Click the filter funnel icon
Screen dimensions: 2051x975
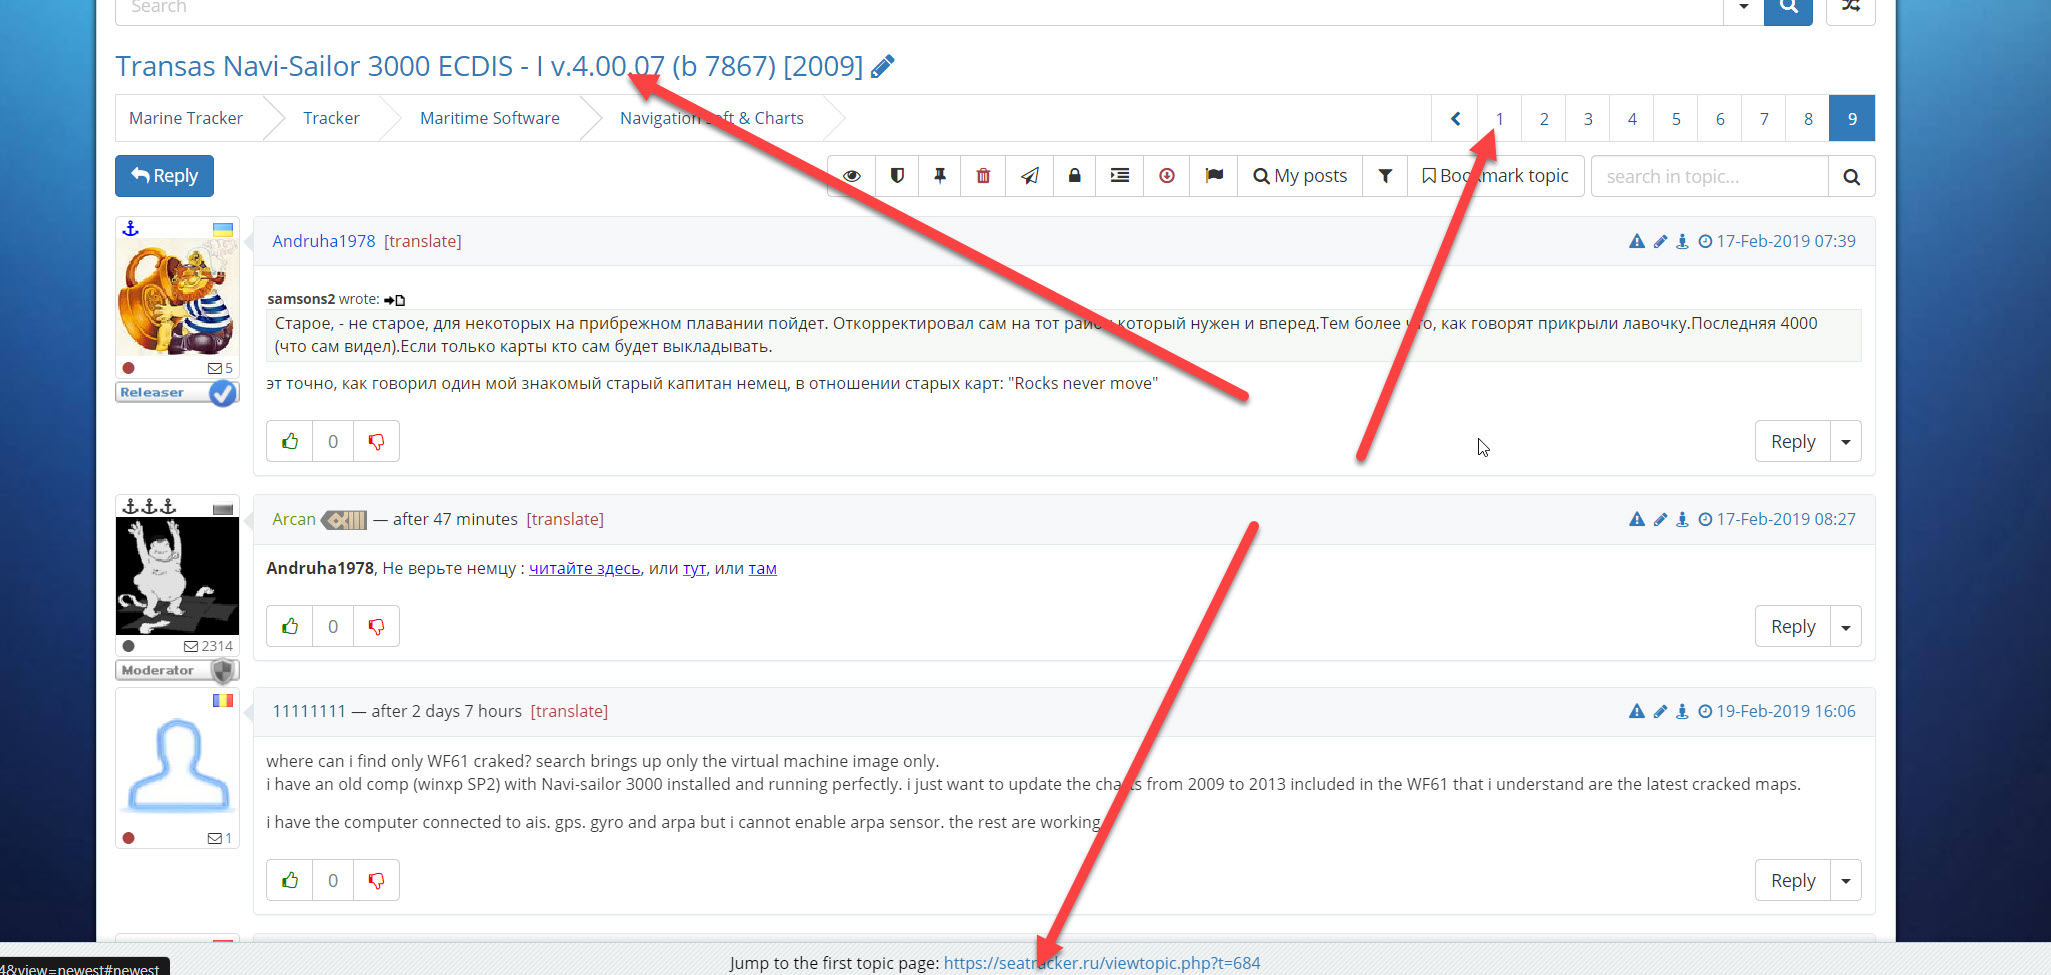coord(1385,176)
